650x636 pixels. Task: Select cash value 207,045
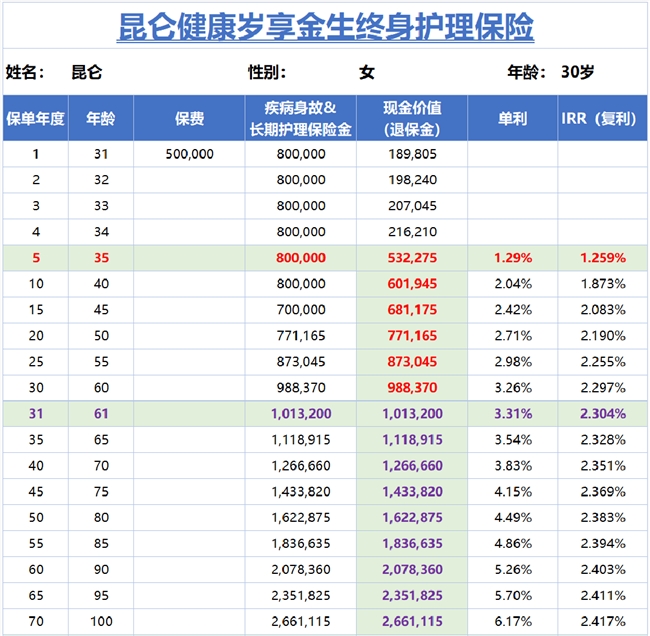[412, 206]
